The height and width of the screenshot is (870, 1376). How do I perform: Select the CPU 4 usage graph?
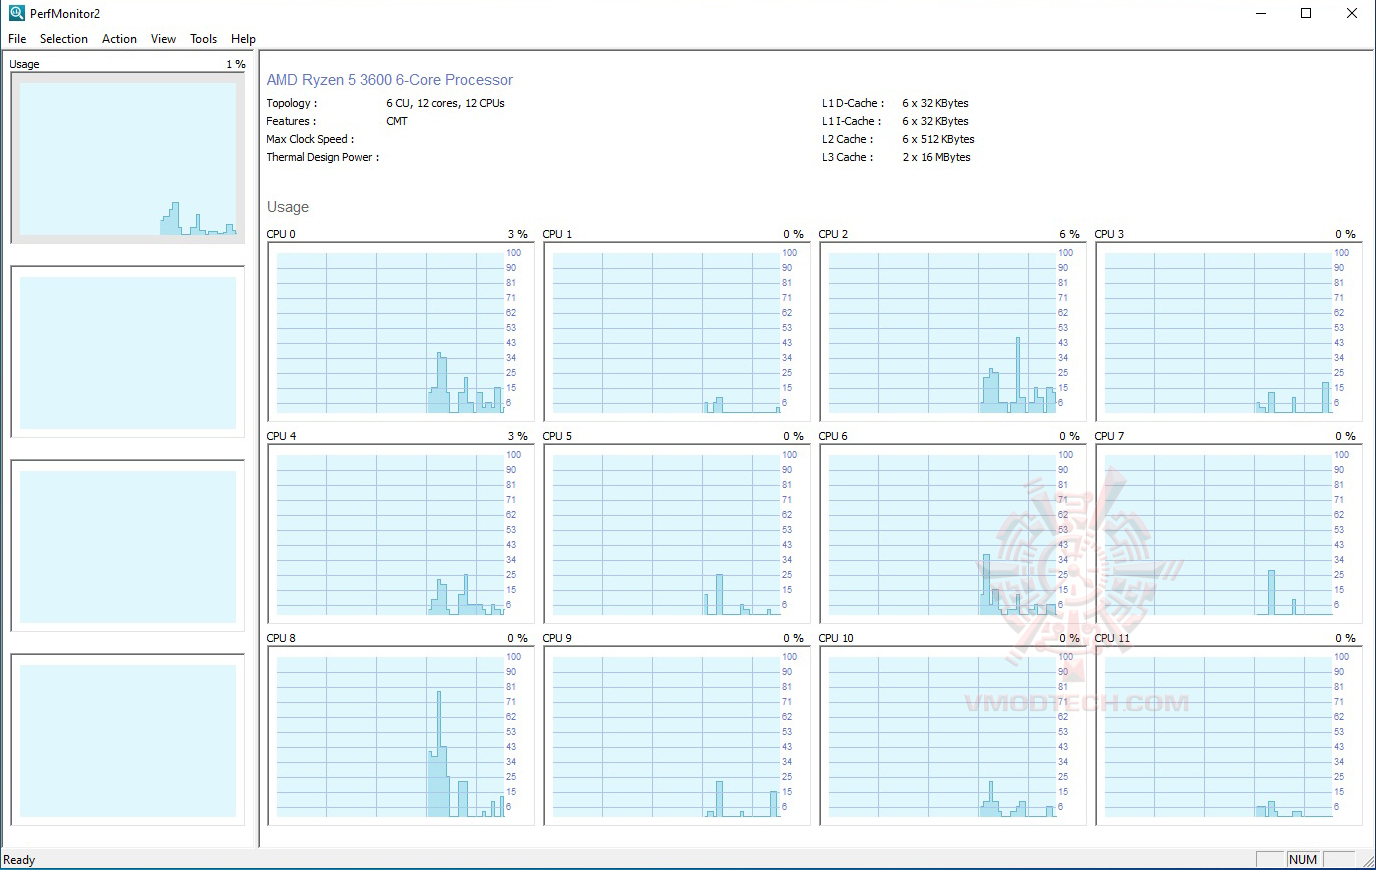(x=401, y=534)
